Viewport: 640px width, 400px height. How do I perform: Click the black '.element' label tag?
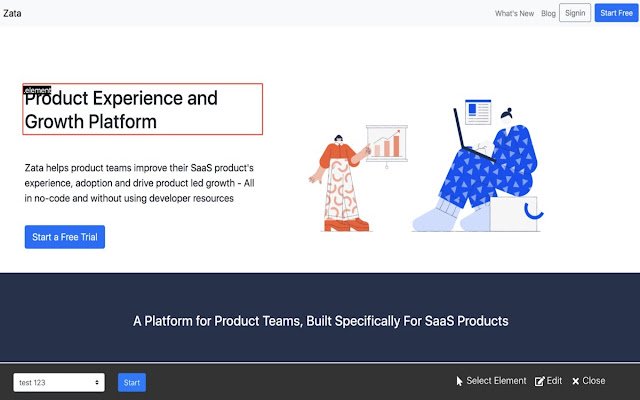pyautogui.click(x=37, y=90)
